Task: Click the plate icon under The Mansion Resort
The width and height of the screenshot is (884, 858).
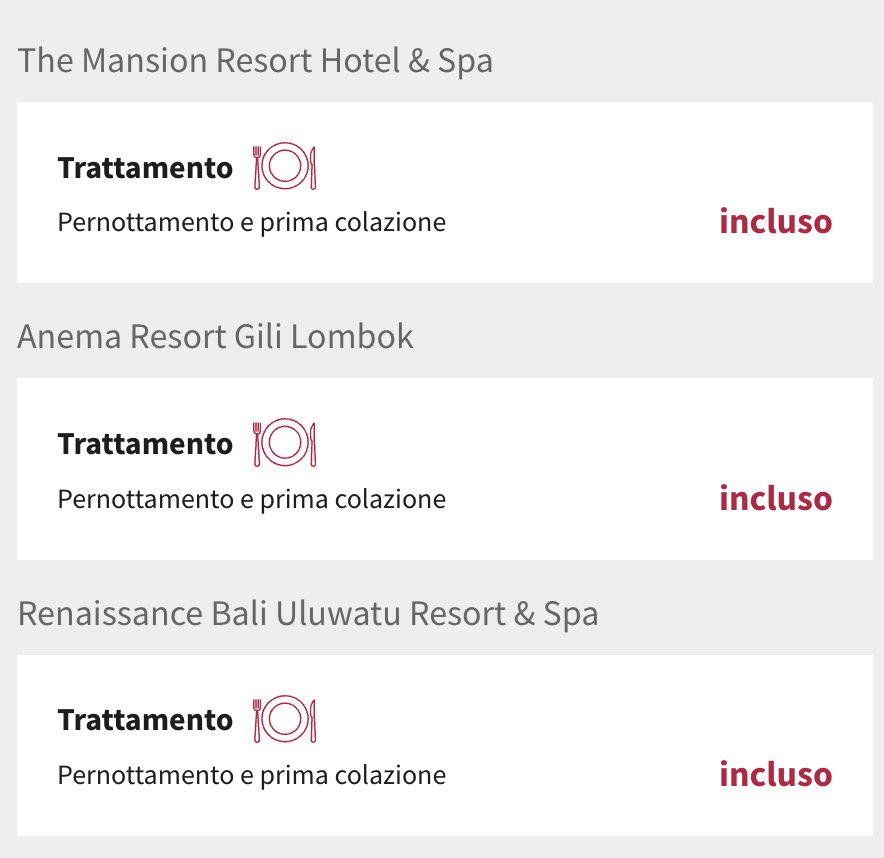Action: tap(285, 166)
